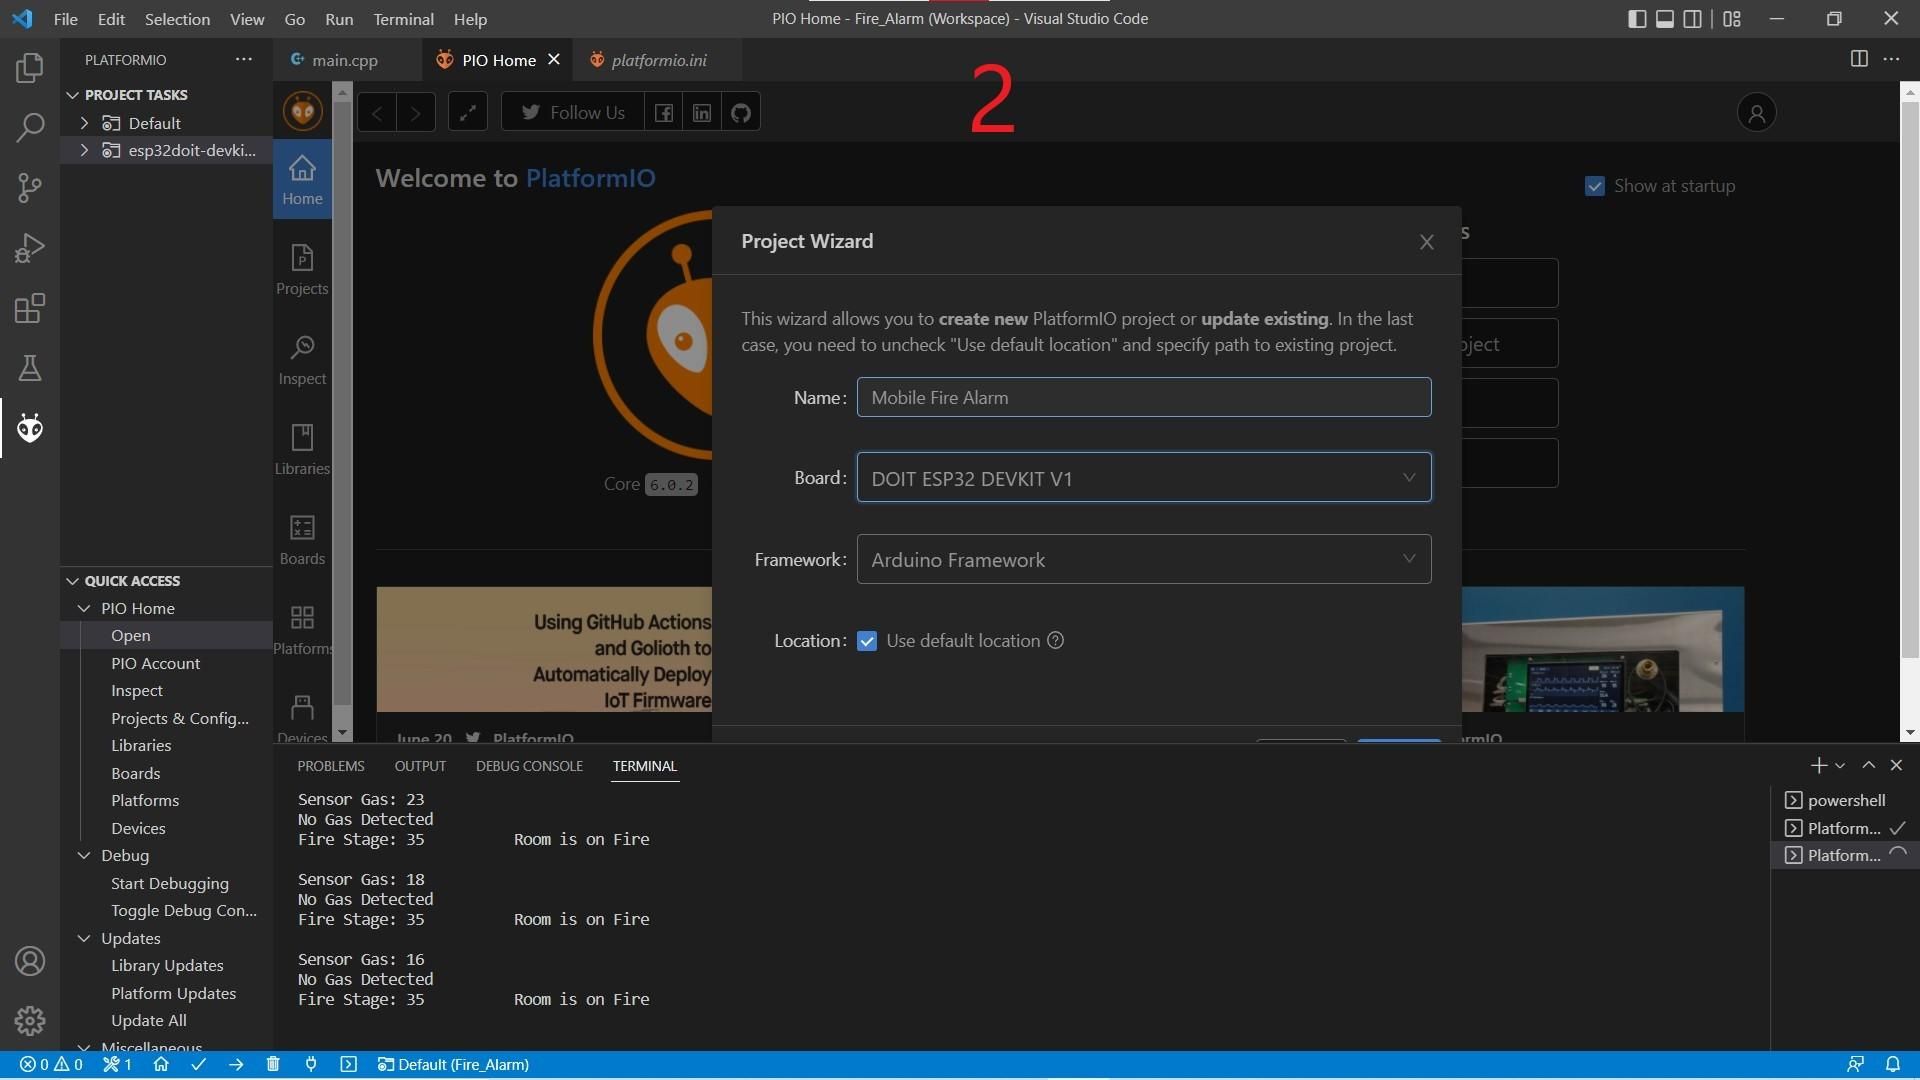Open the Terminal menu
The image size is (1920, 1080).
403,19
